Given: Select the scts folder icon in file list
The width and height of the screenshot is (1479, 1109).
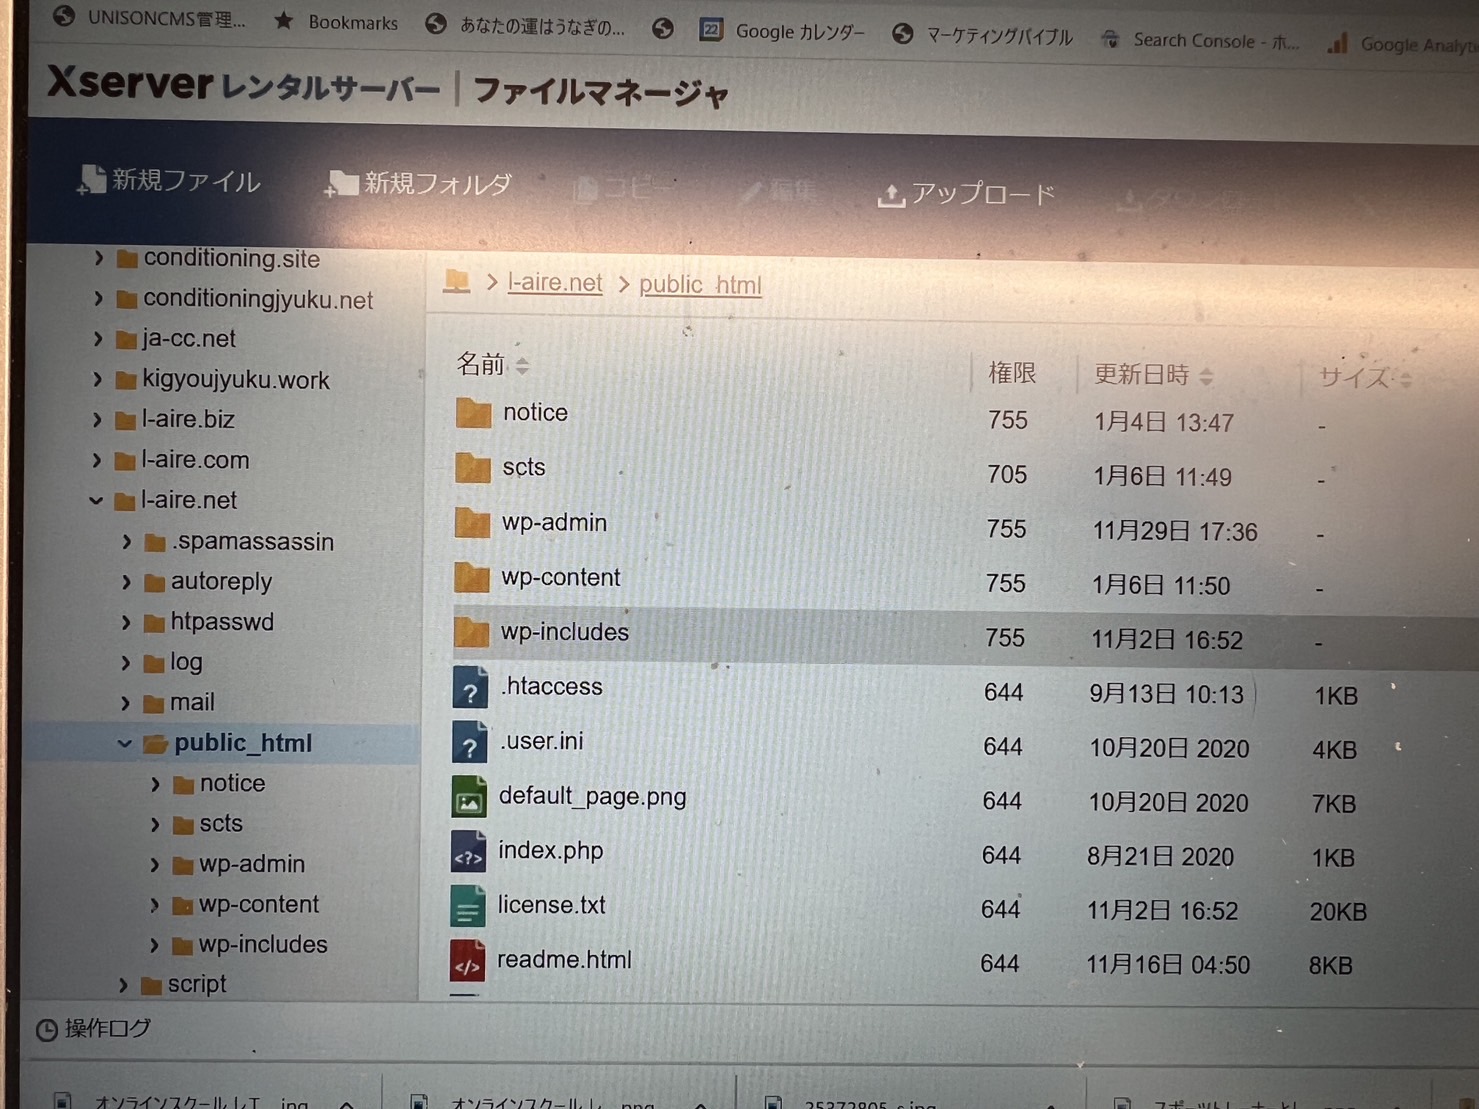Looking at the screenshot, I should [x=472, y=467].
